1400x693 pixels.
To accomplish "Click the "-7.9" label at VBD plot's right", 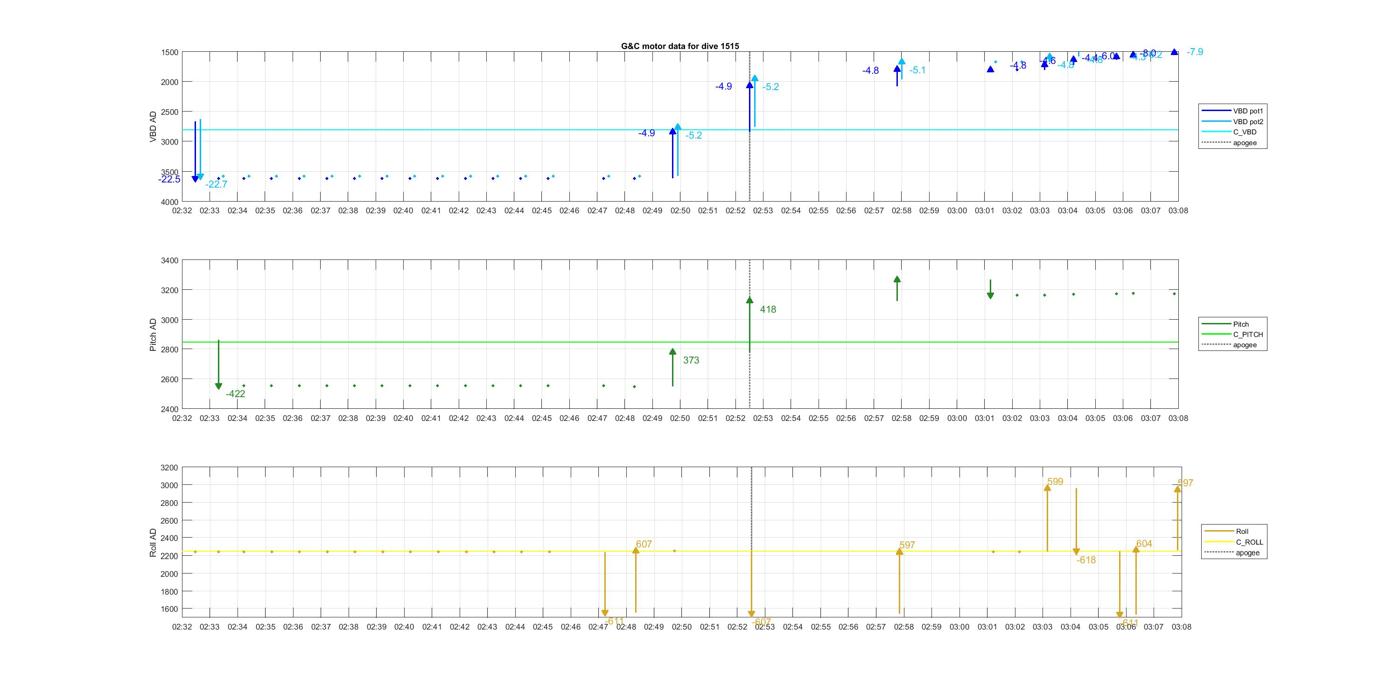I will [1194, 52].
